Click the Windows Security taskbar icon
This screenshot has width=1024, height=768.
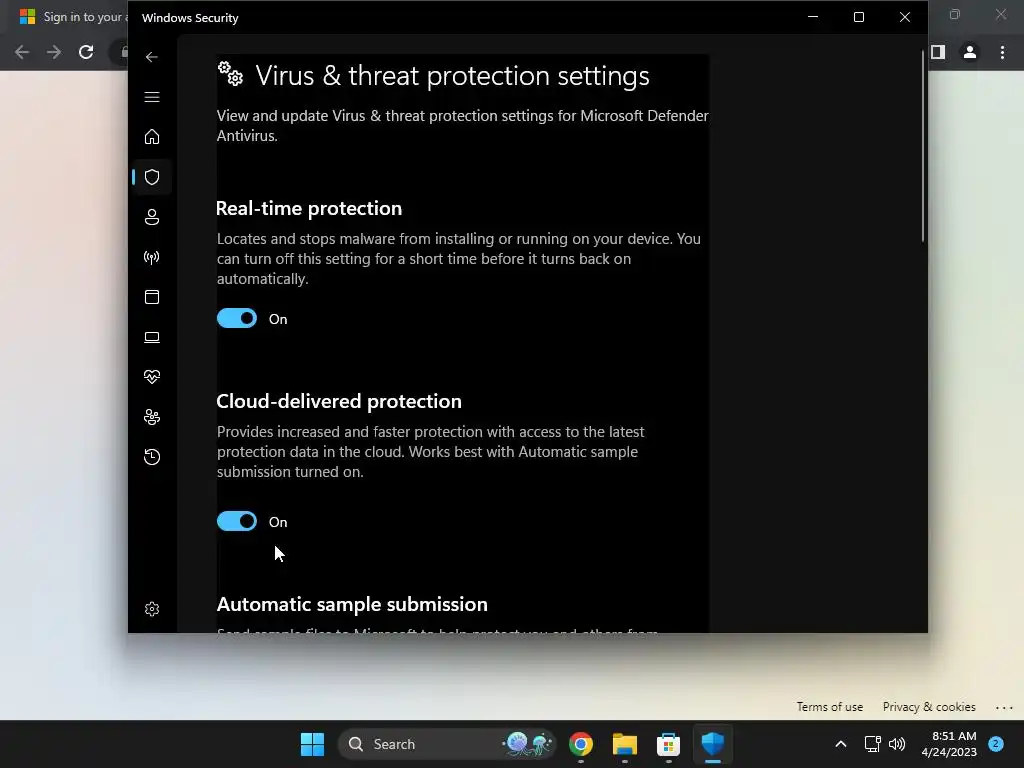pos(712,744)
